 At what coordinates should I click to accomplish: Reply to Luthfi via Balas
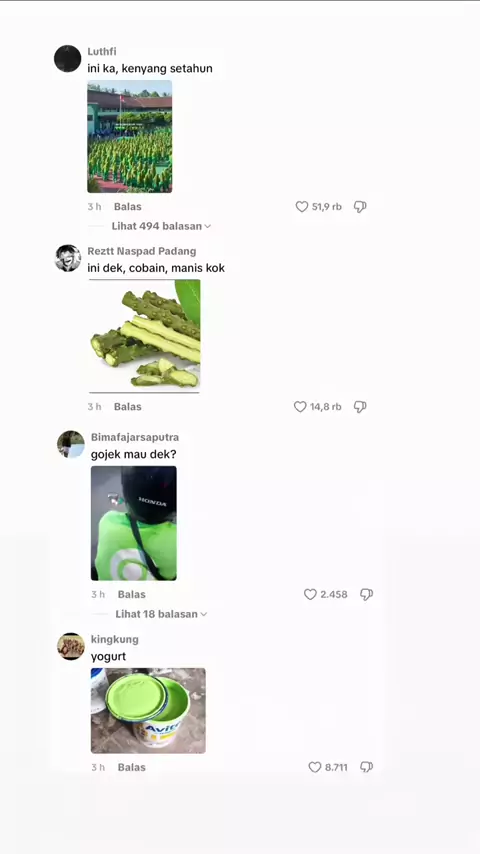127,206
